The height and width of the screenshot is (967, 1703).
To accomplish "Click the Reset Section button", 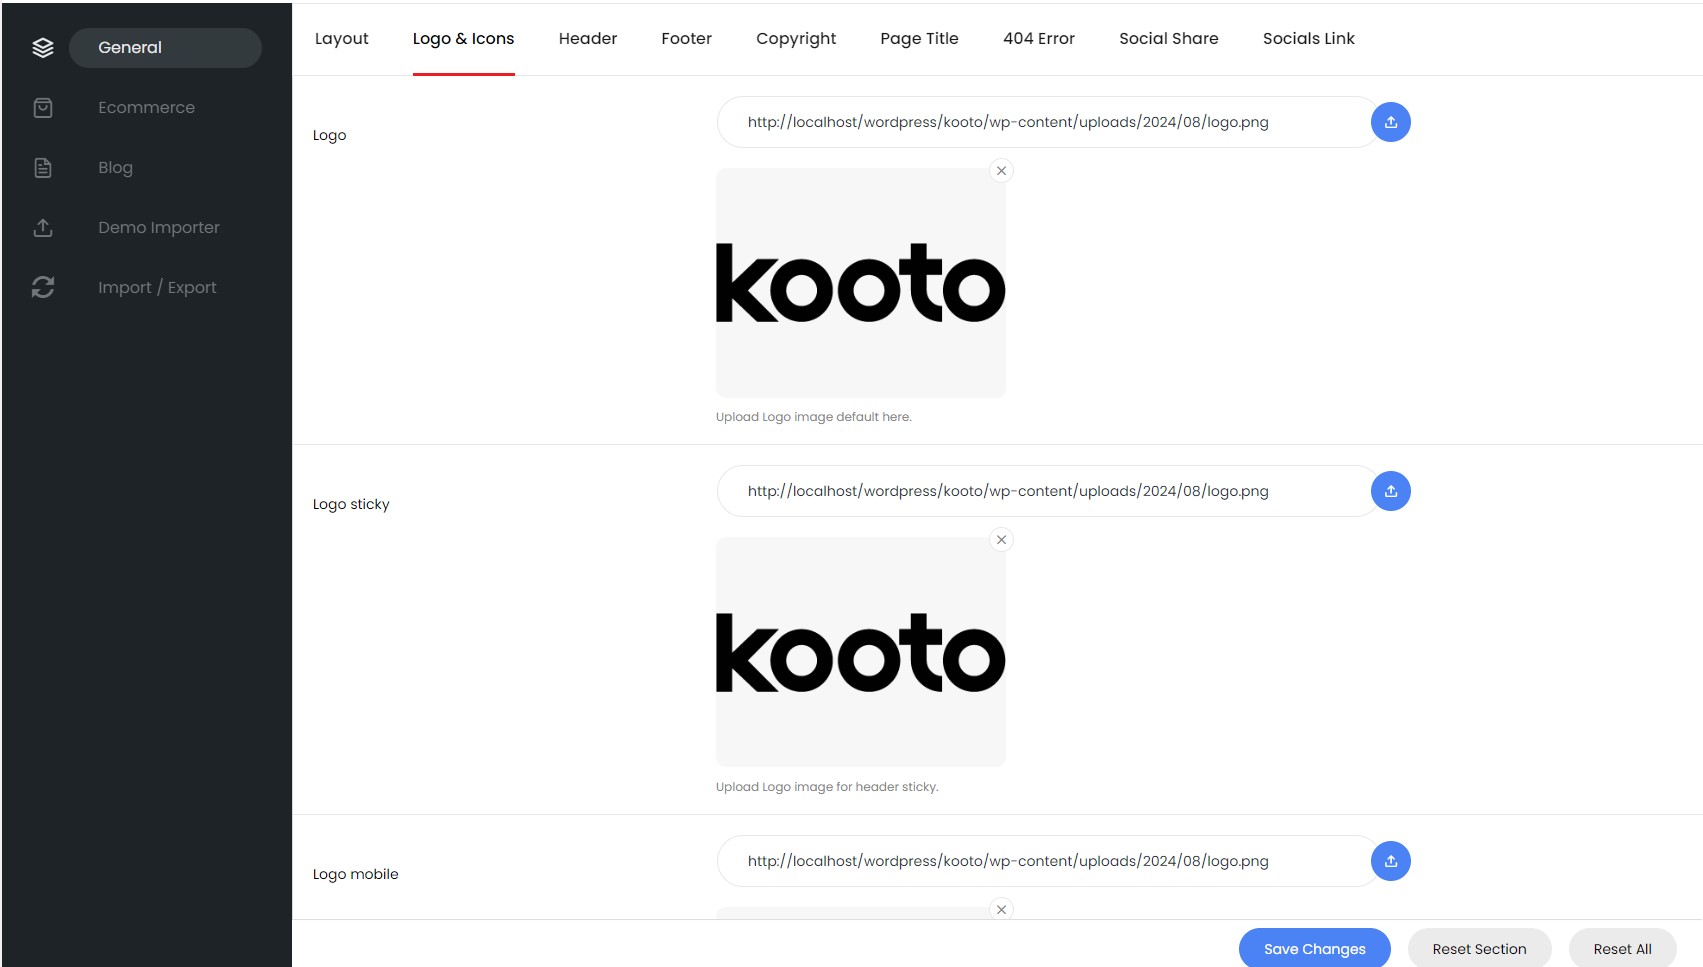I will click(1479, 949).
